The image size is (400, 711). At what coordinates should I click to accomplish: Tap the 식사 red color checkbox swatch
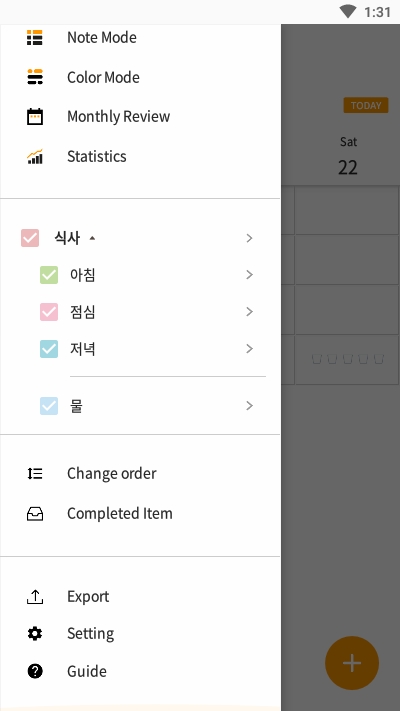[x=30, y=238]
